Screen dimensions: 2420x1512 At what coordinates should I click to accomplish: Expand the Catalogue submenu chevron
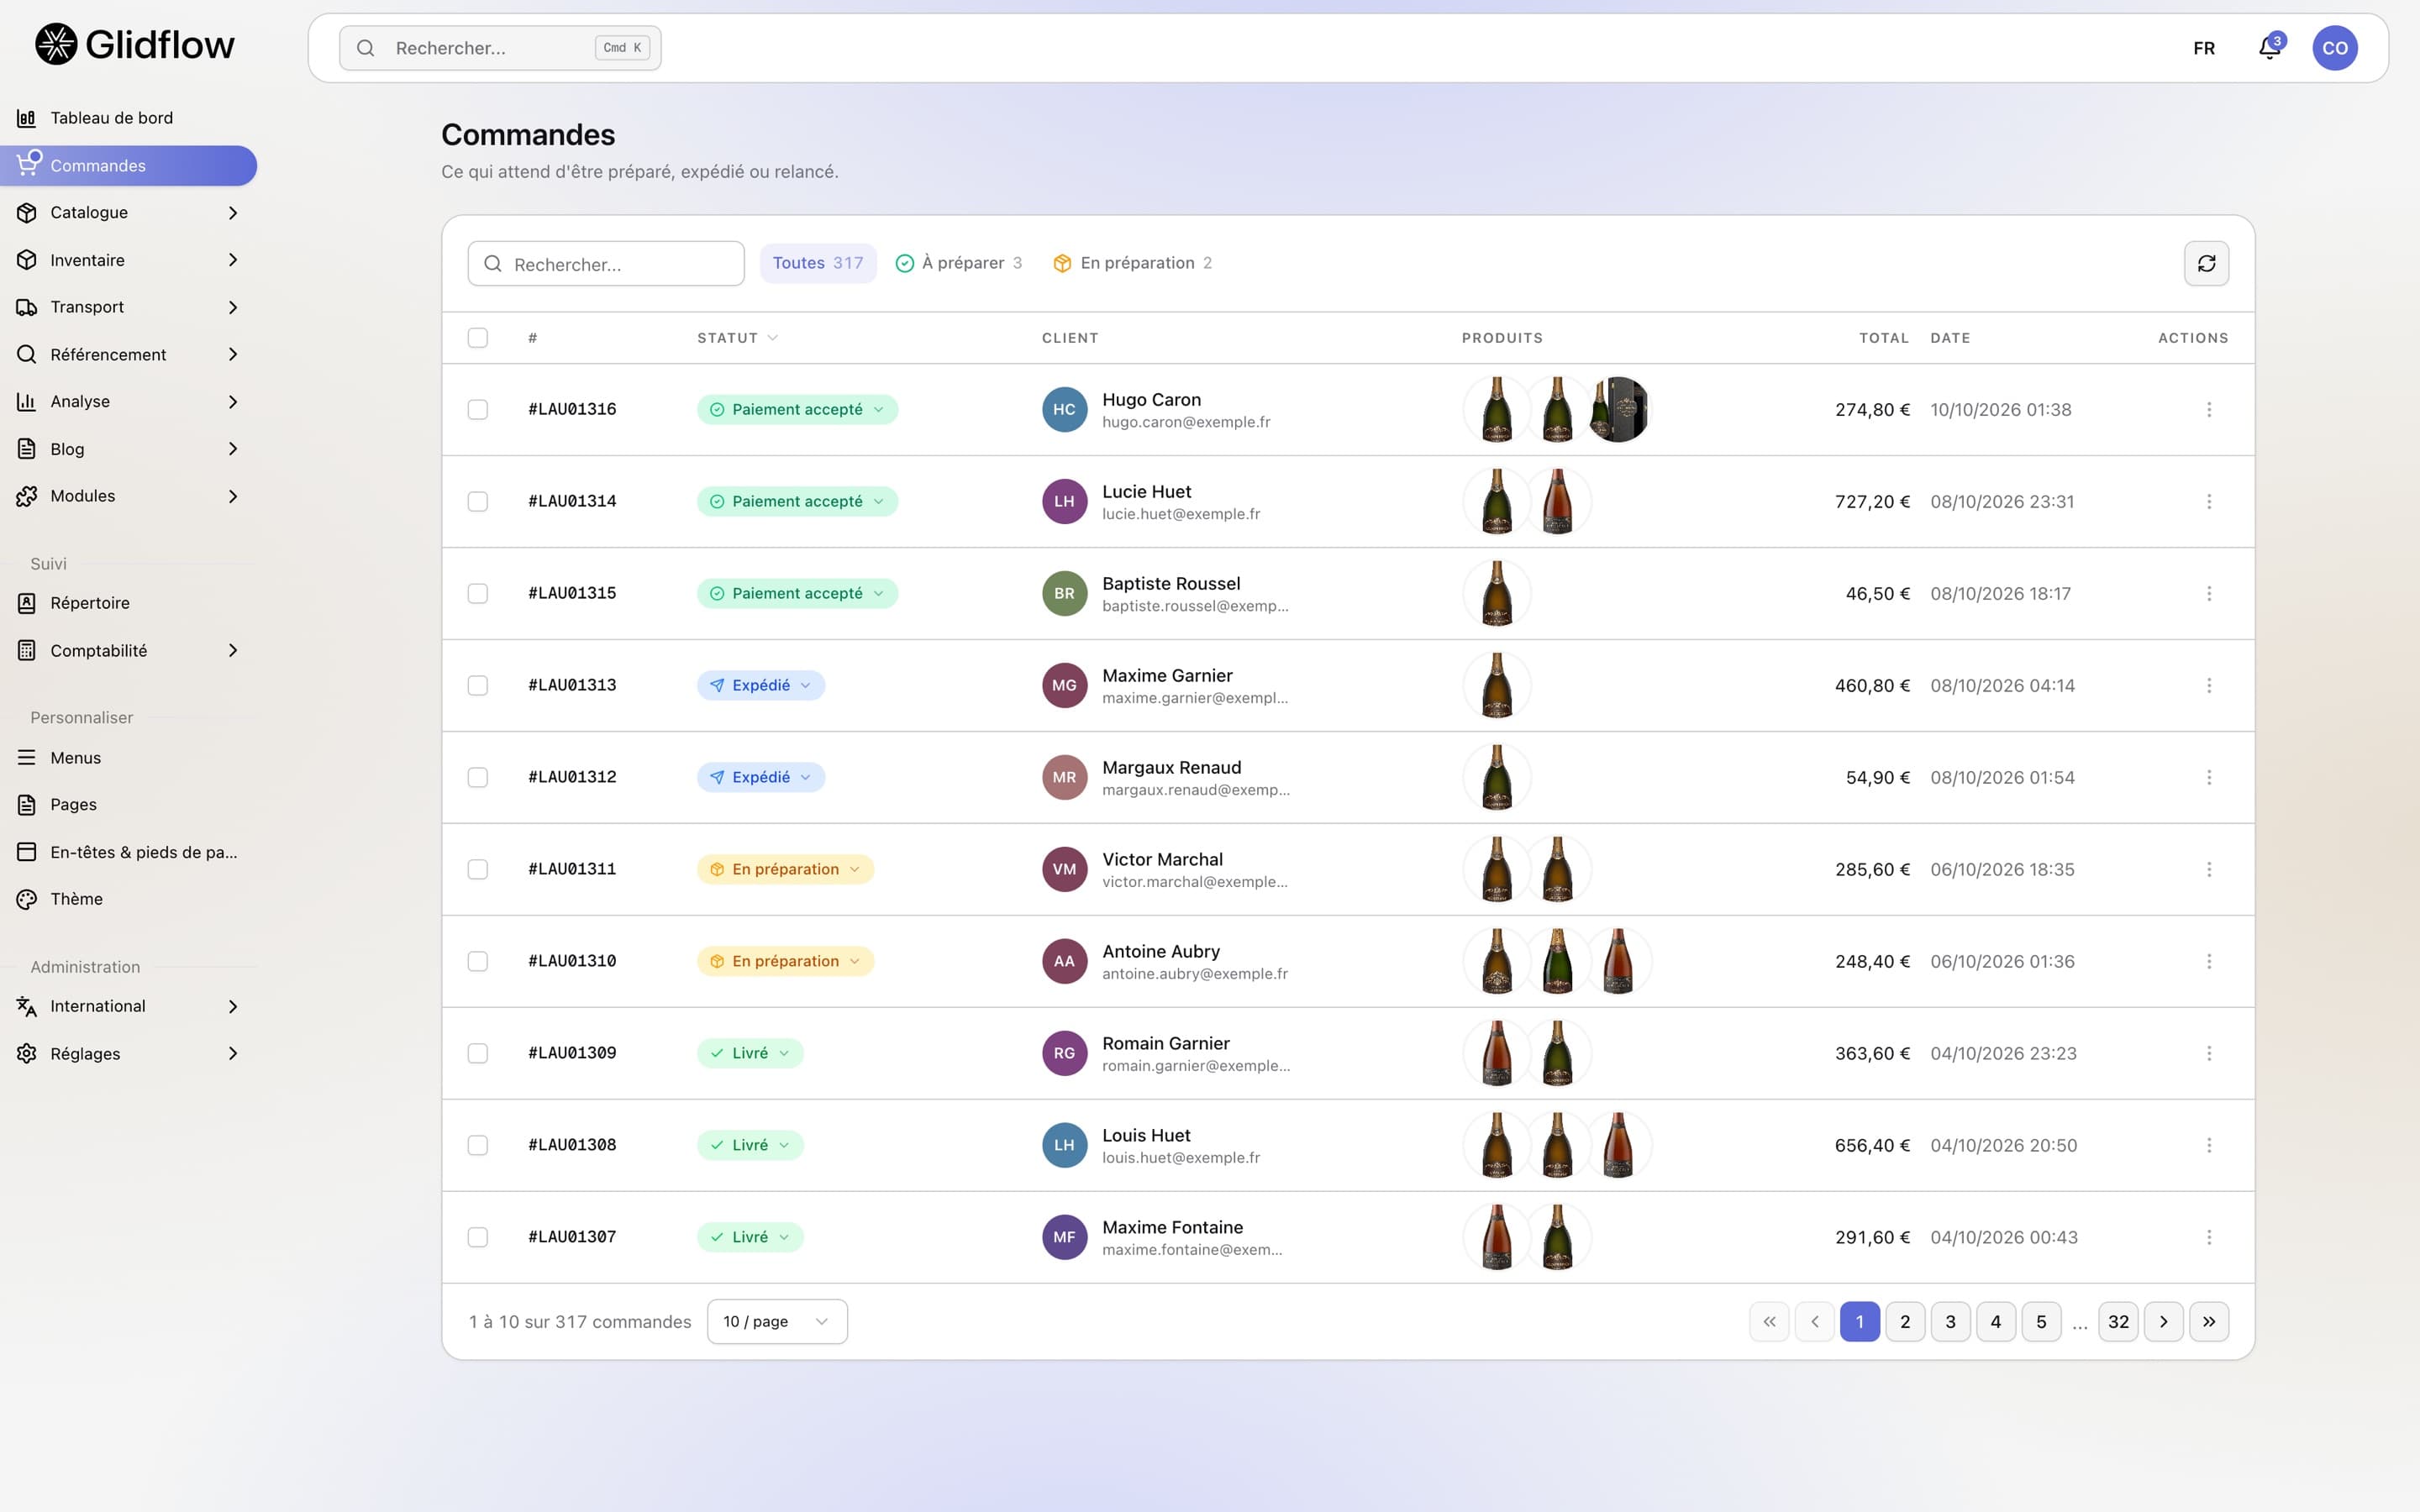[x=233, y=212]
